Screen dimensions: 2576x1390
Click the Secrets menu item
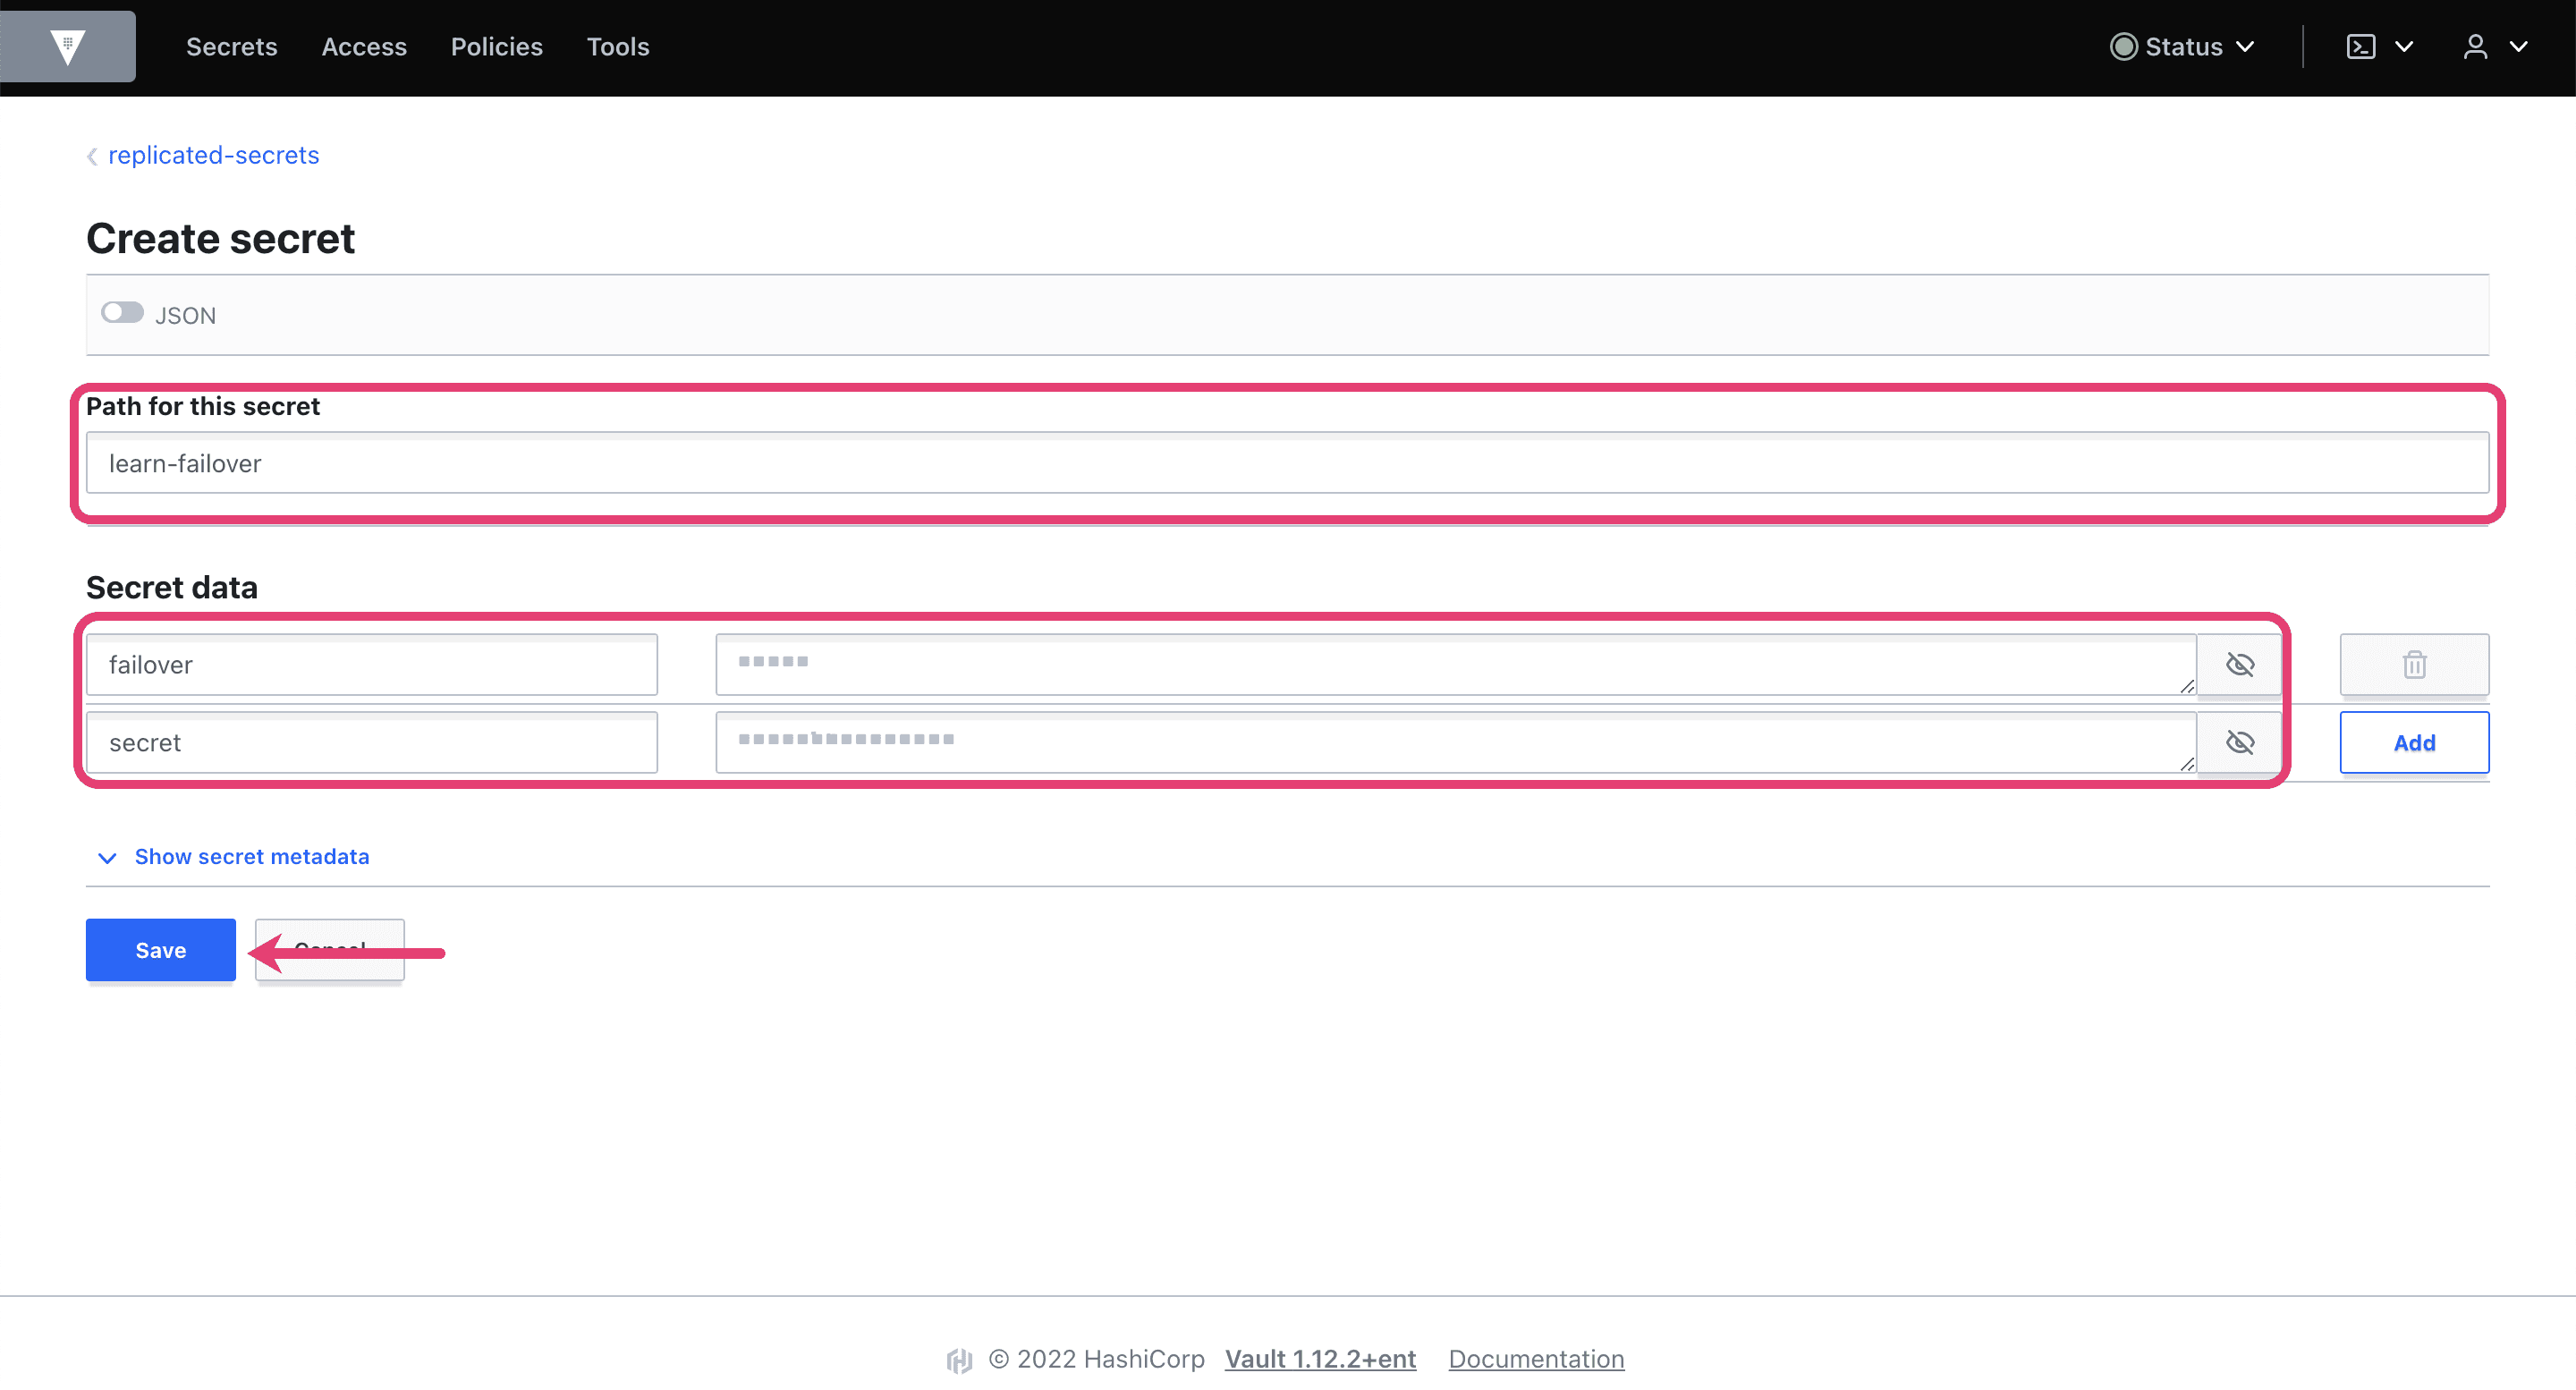229,47
